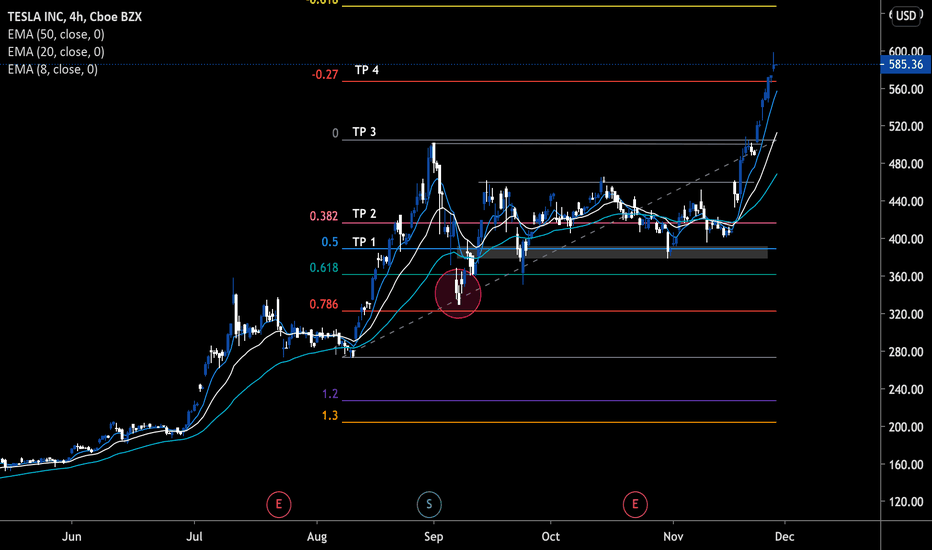Click the Jul label on time axis
932x550 pixels.
pos(194,536)
